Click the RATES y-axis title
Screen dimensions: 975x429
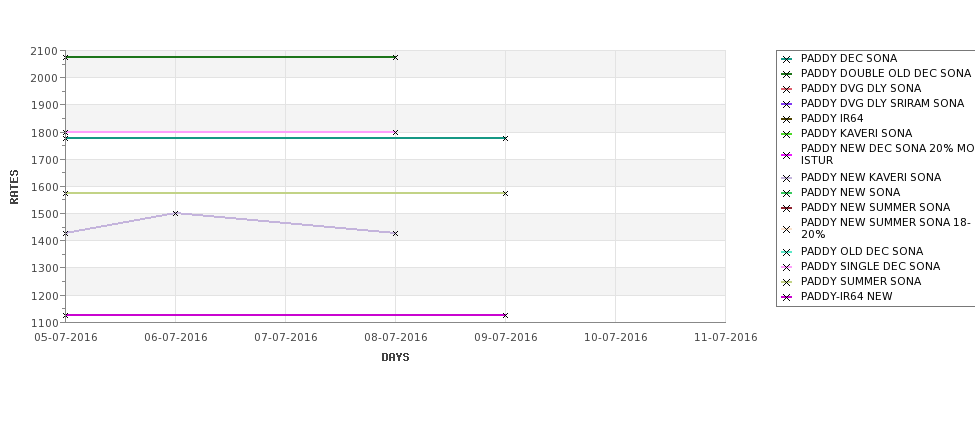pos(14,187)
